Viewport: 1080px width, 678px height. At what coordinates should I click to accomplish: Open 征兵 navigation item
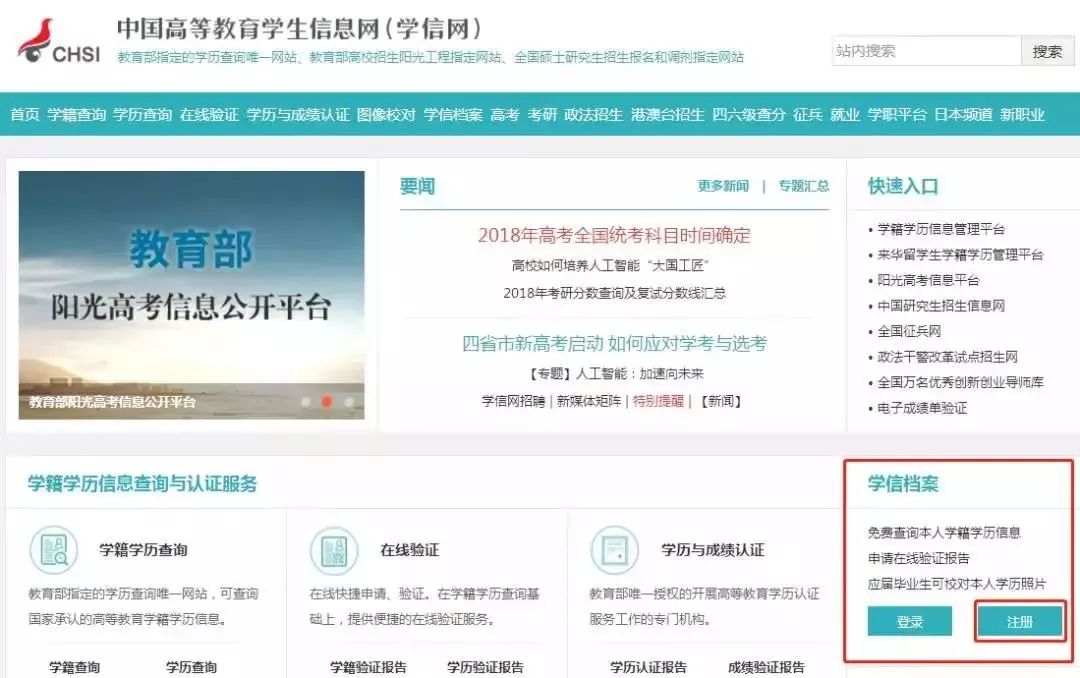808,114
